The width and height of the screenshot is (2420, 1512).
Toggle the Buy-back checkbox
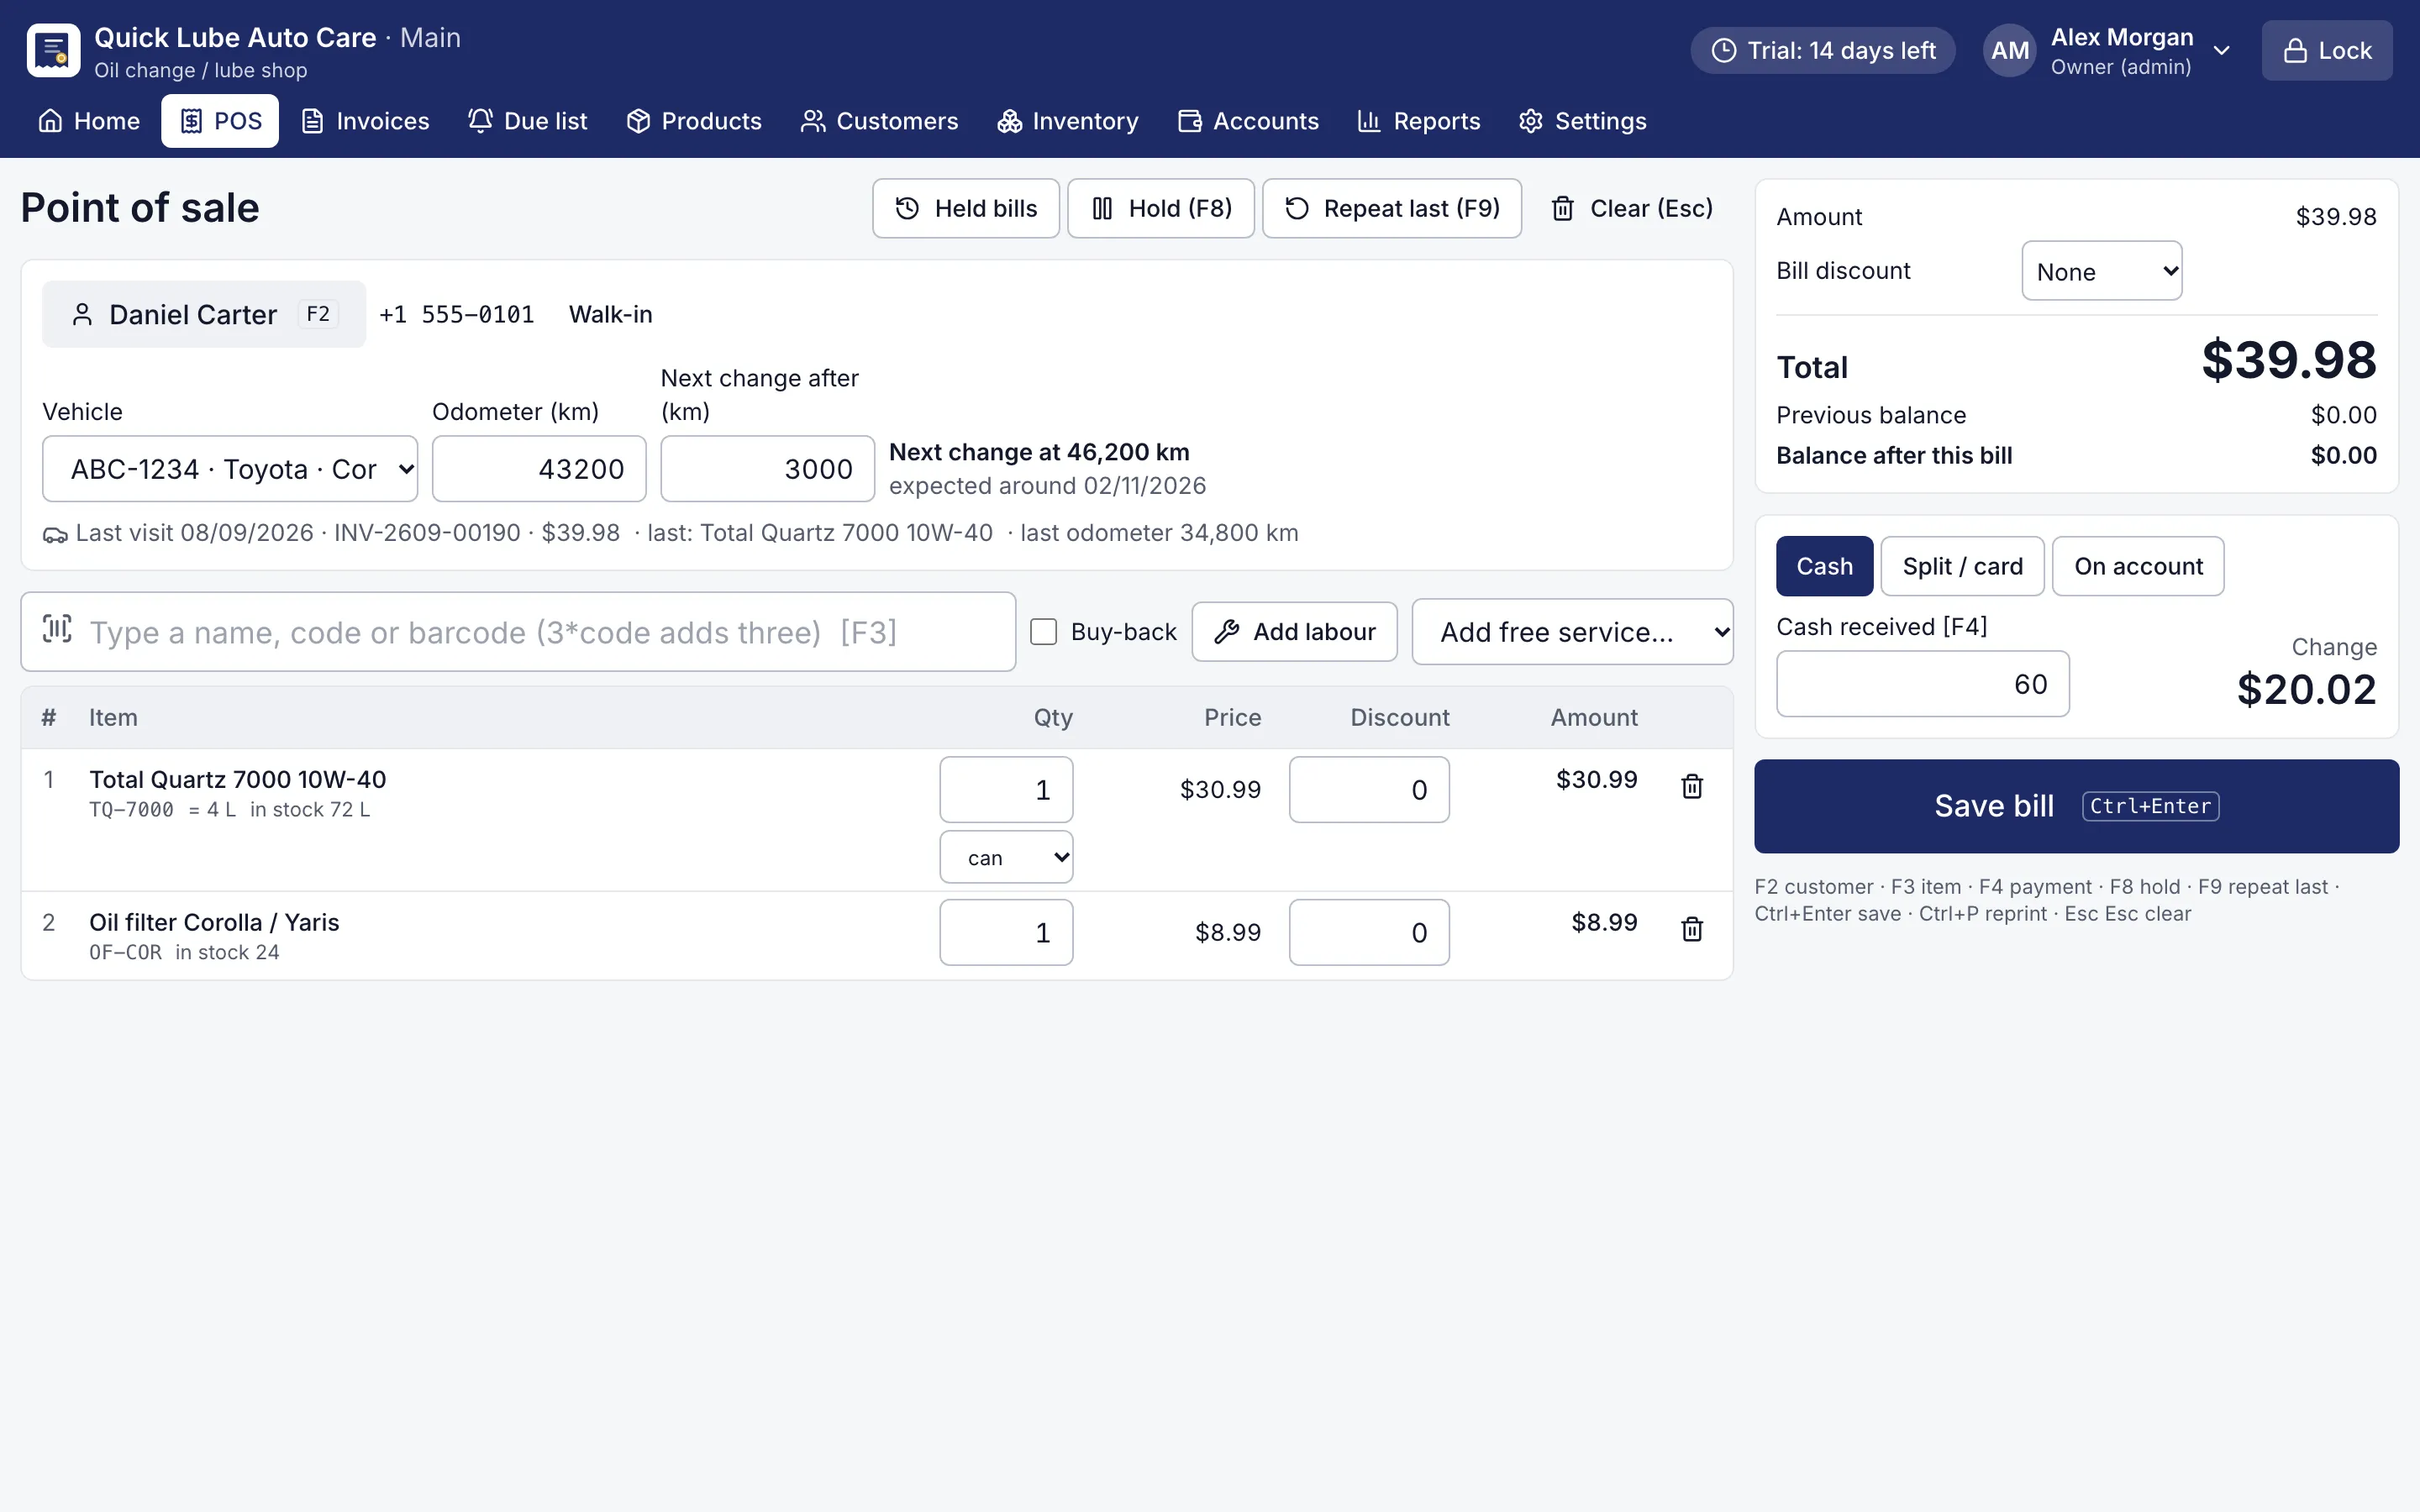coord(1043,632)
